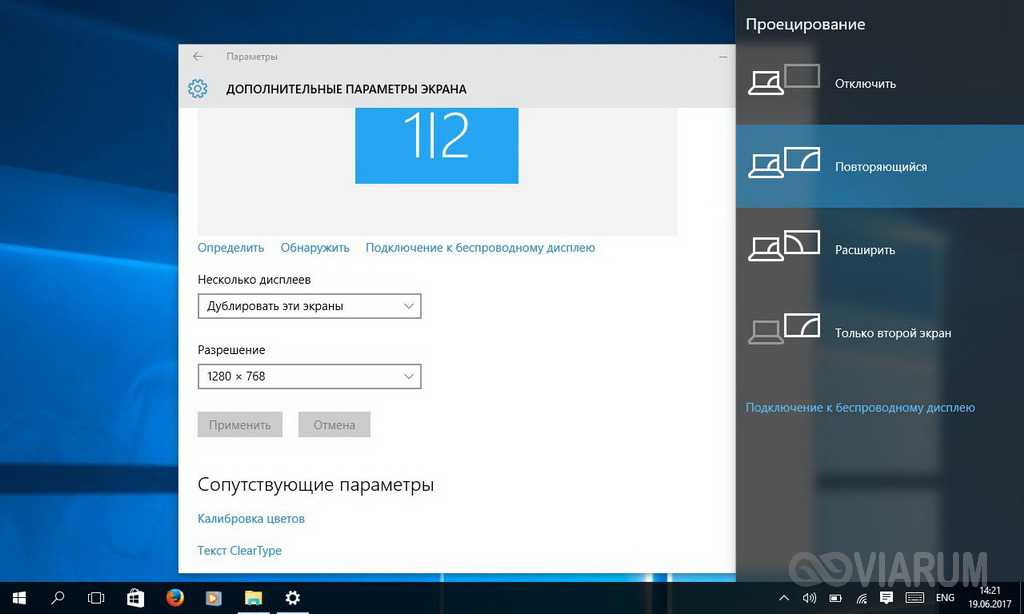
Task: Click the taskbar search magnifier icon
Action: [58, 598]
